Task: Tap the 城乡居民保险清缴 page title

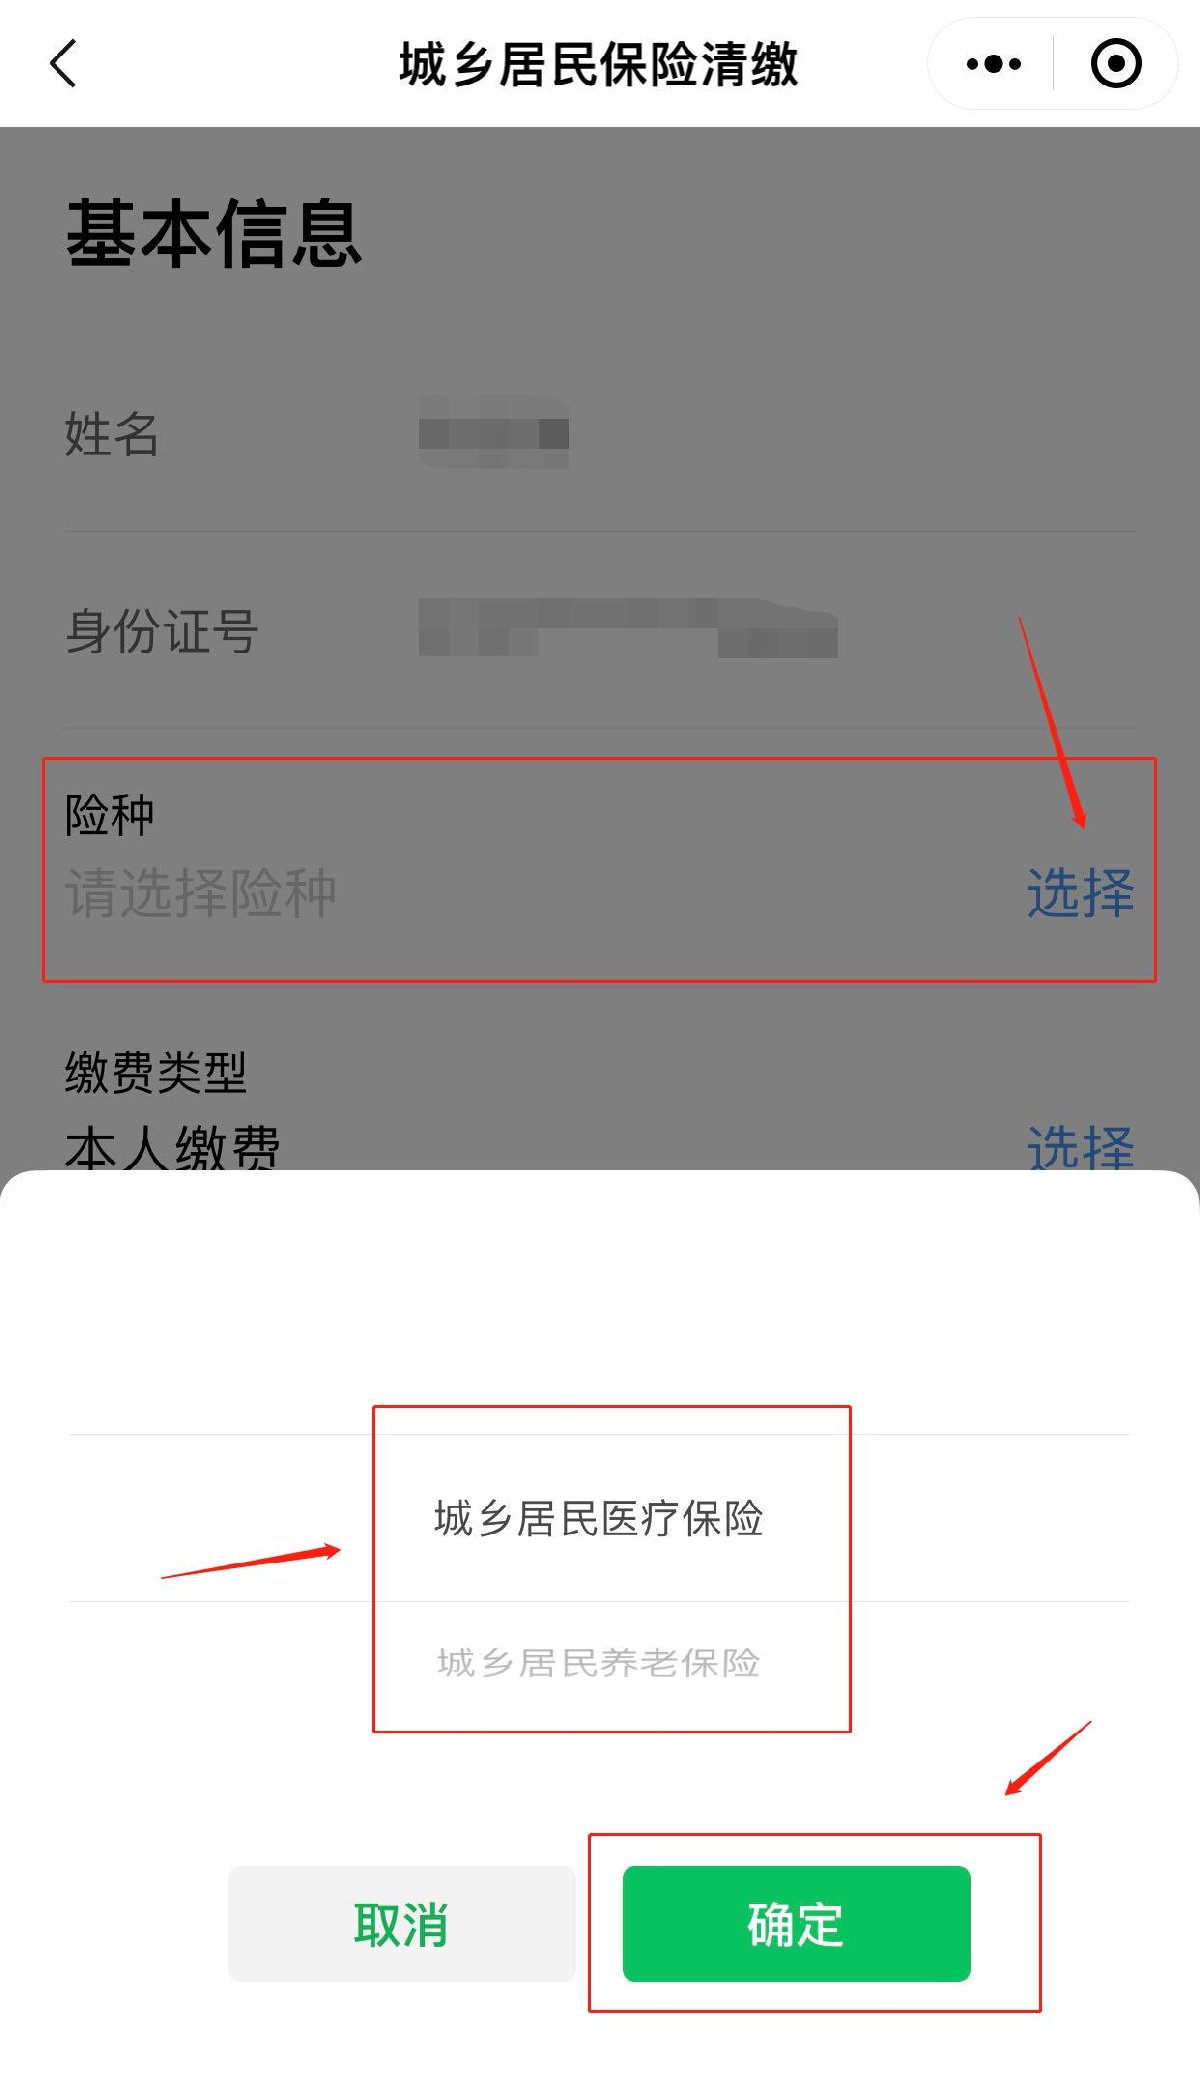Action: 599,64
